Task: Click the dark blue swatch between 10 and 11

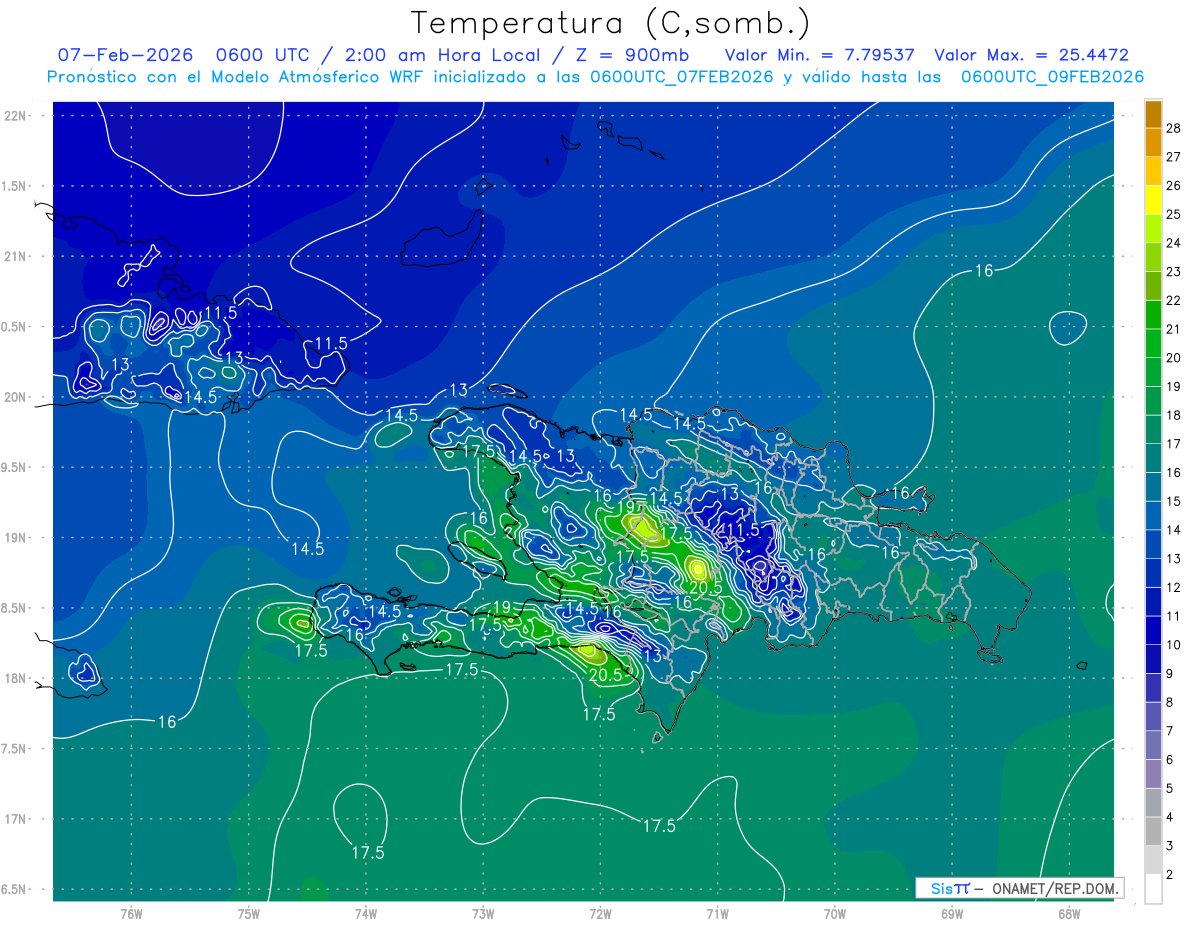Action: tap(1153, 630)
